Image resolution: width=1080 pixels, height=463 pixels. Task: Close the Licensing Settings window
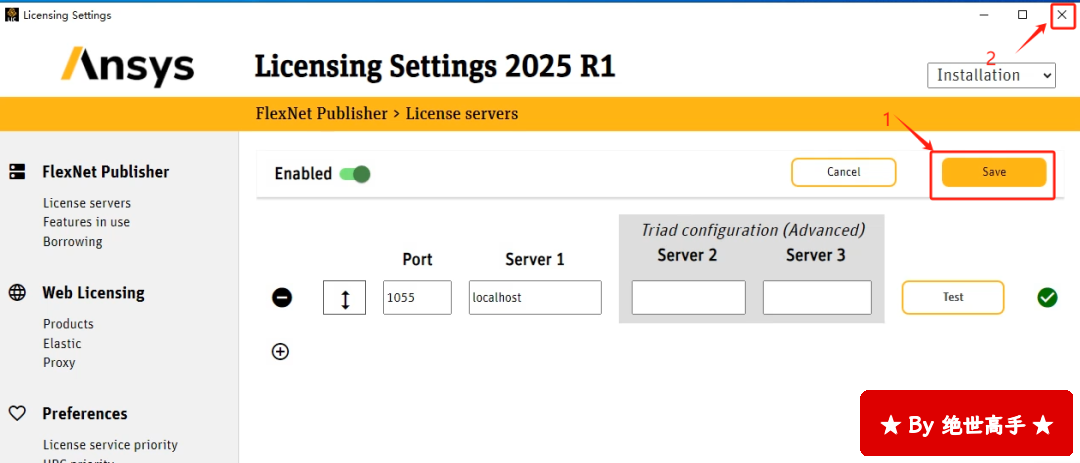(1061, 14)
